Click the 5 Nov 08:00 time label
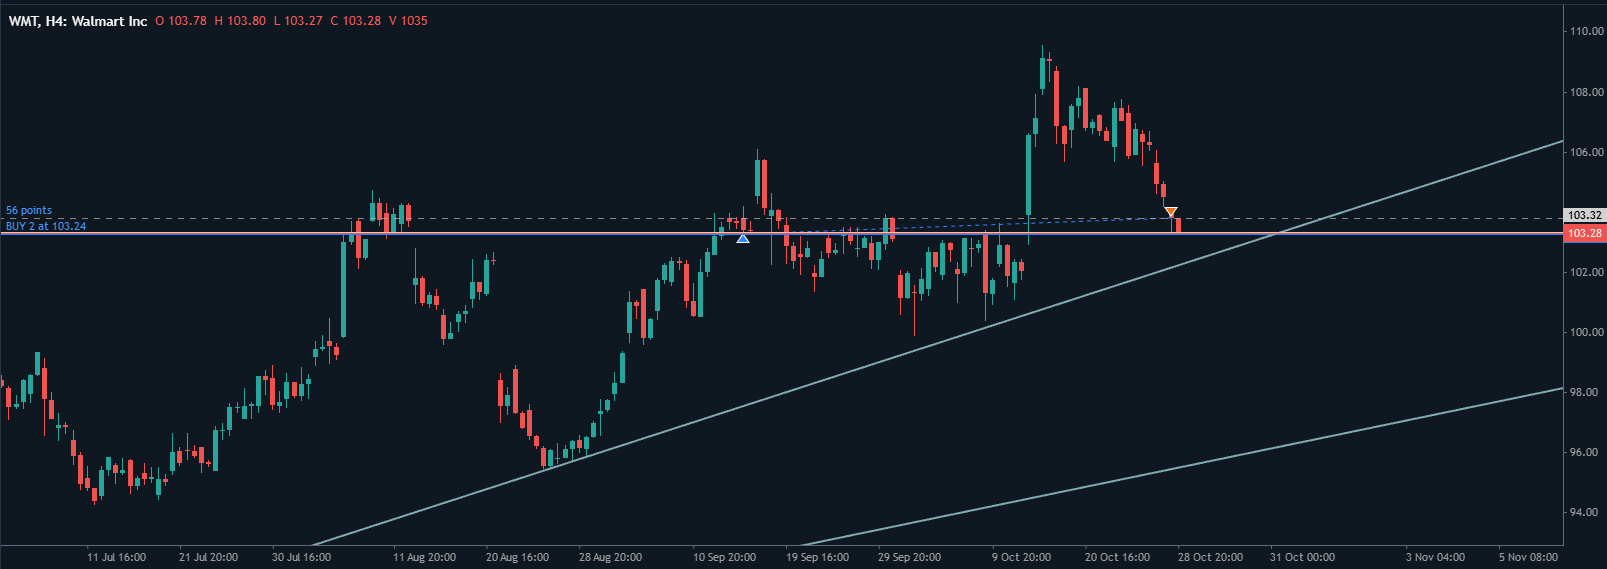 [x=1528, y=557]
